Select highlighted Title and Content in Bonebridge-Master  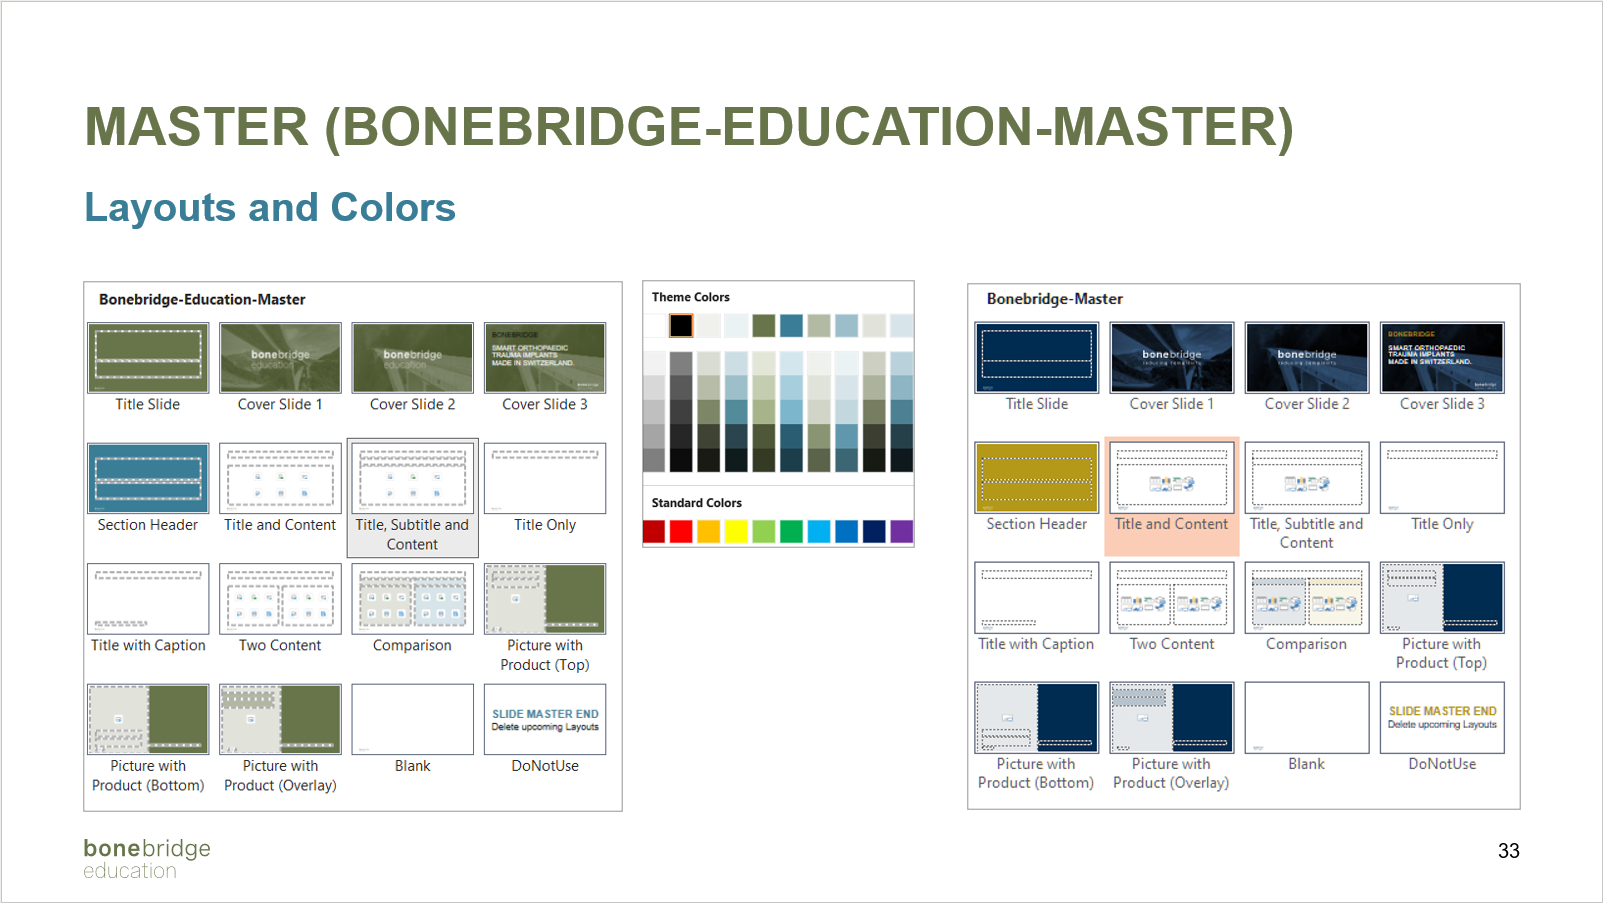(1171, 478)
